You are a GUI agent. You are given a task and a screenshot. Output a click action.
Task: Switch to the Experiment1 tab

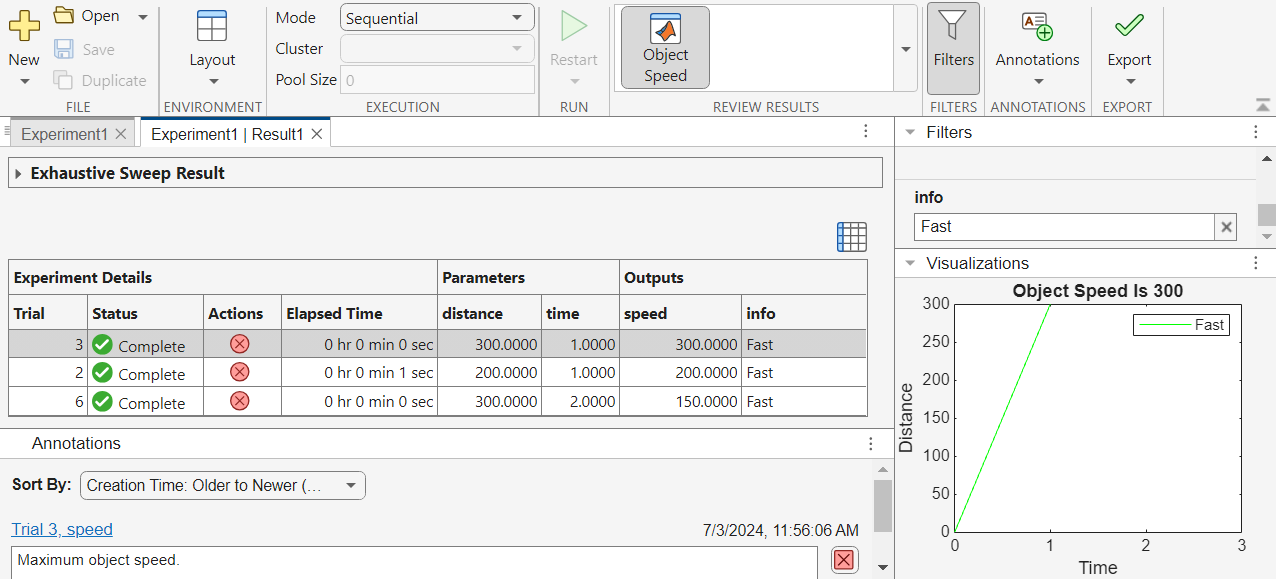point(63,134)
